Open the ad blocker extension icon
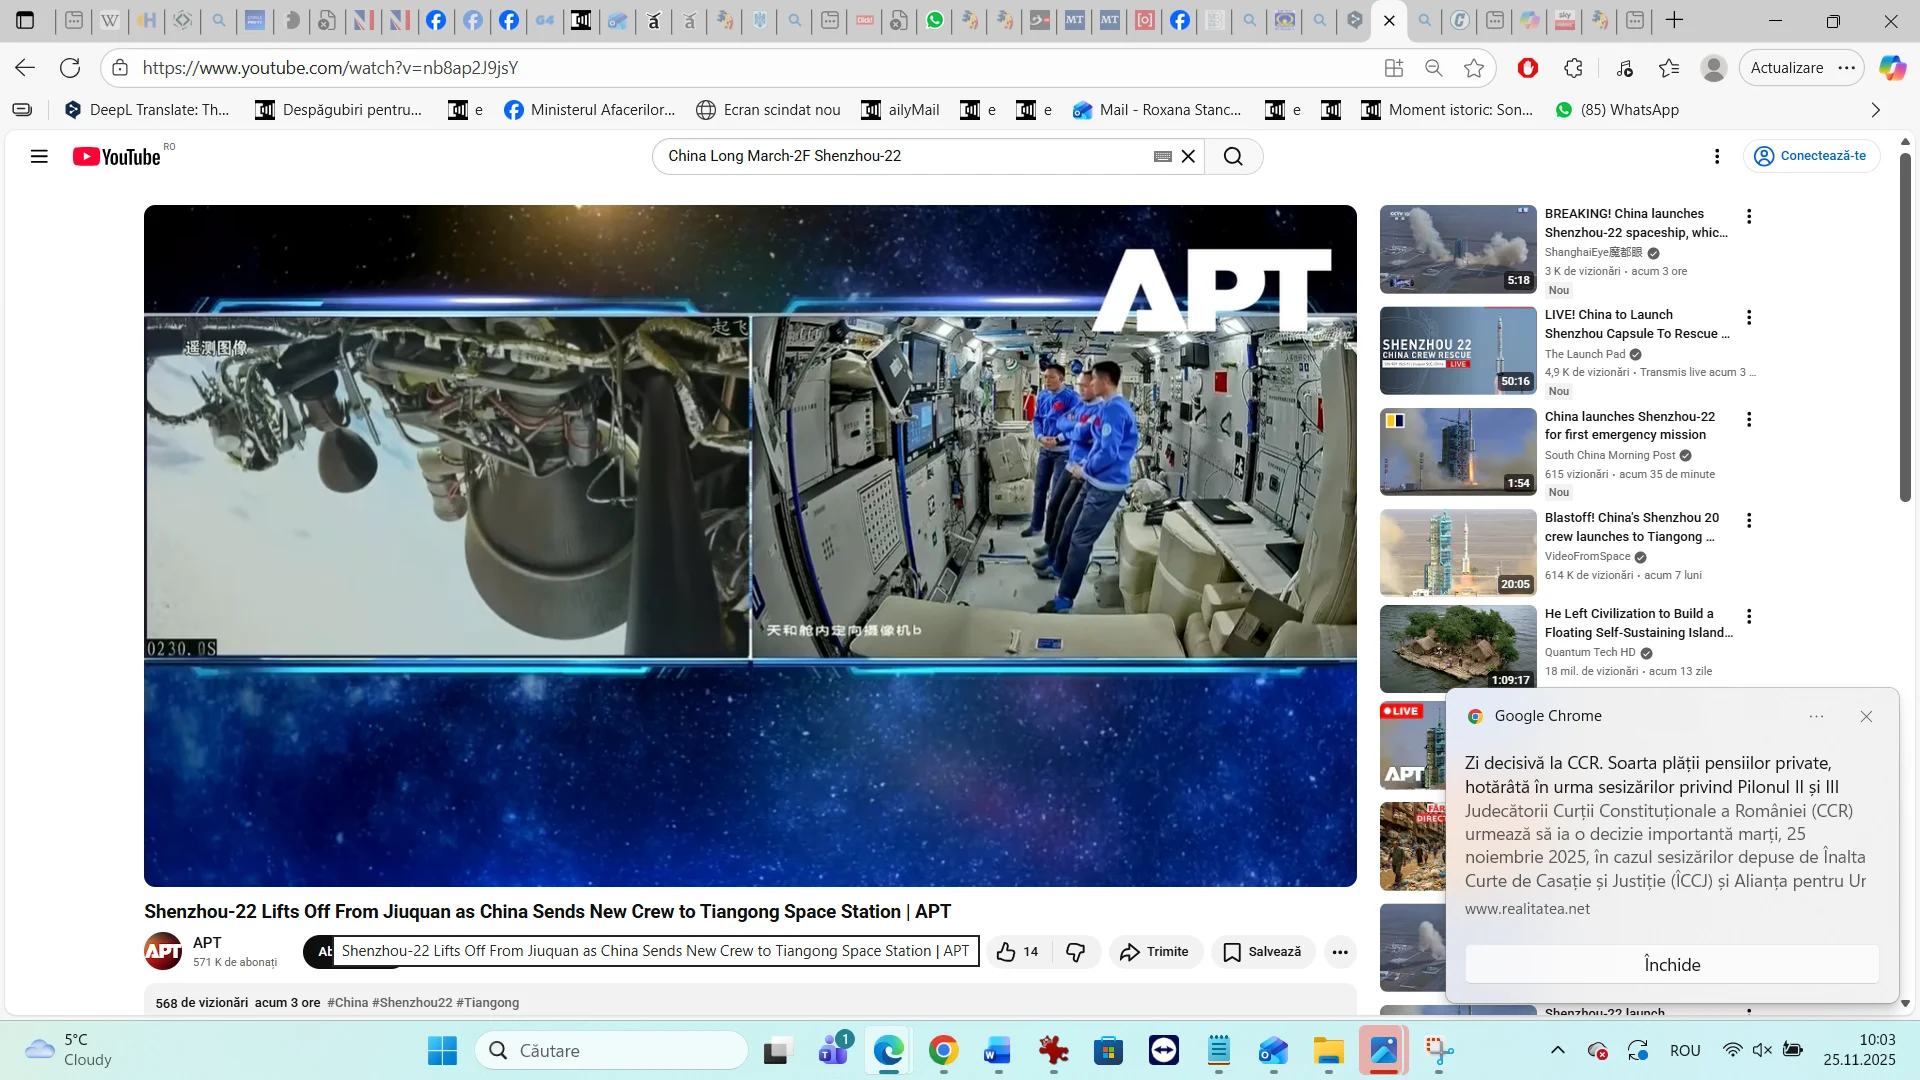Image resolution: width=1920 pixels, height=1080 pixels. (x=1527, y=67)
